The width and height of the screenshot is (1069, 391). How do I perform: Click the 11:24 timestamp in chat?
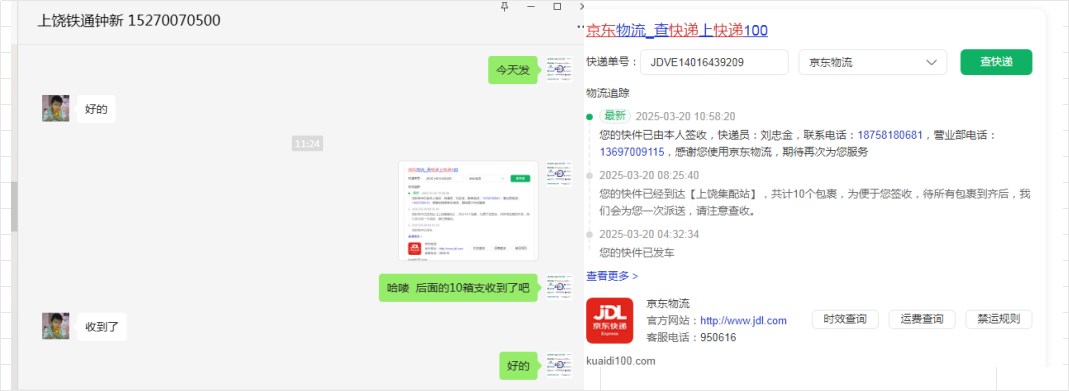pyautogui.click(x=307, y=144)
